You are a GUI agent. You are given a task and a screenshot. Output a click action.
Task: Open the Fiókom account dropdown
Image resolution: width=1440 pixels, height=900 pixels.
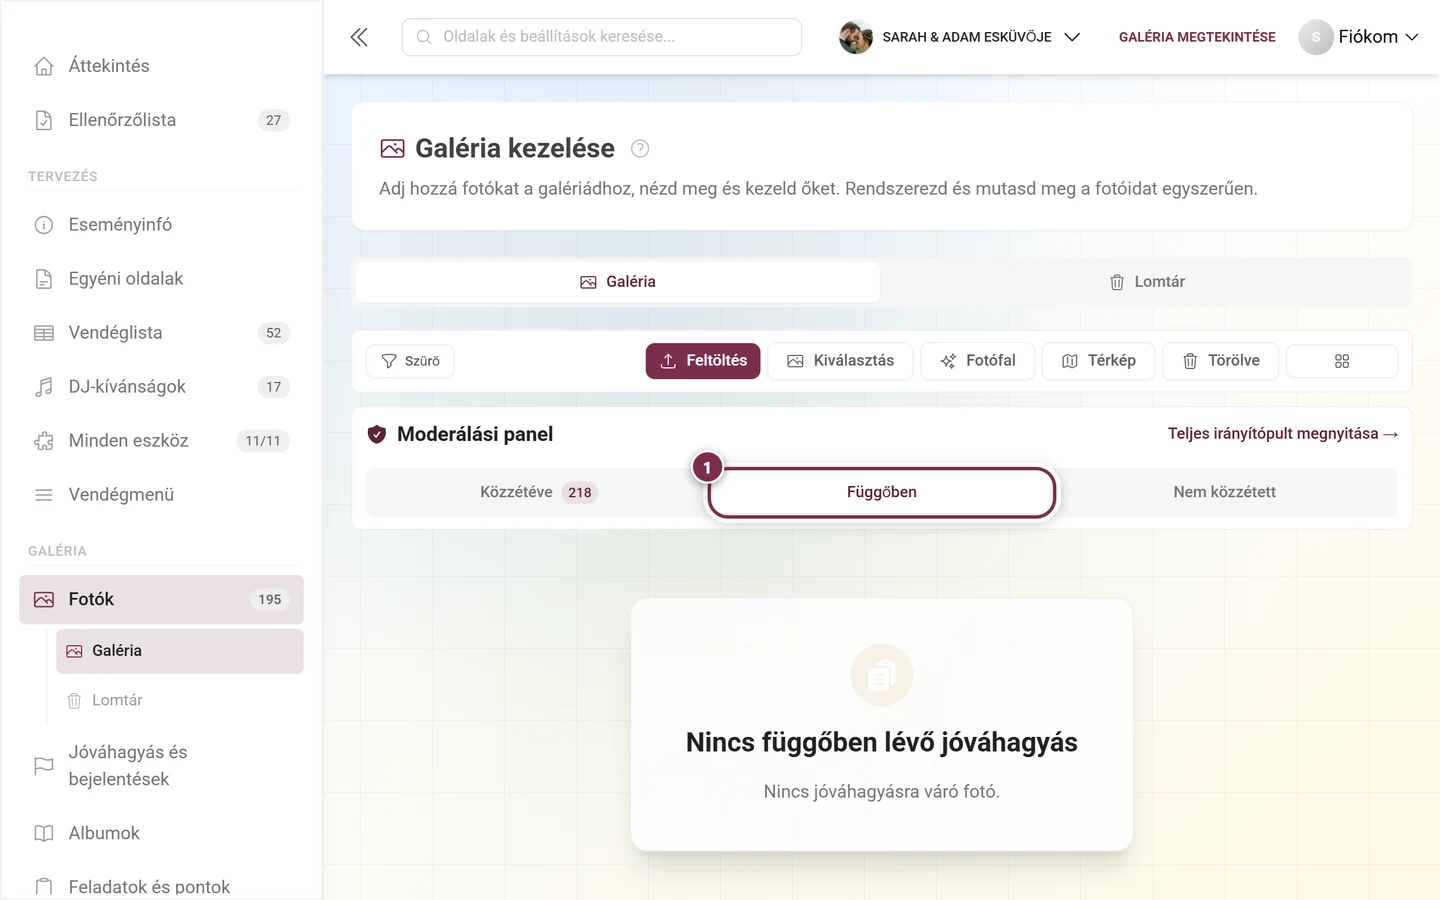coord(1359,37)
